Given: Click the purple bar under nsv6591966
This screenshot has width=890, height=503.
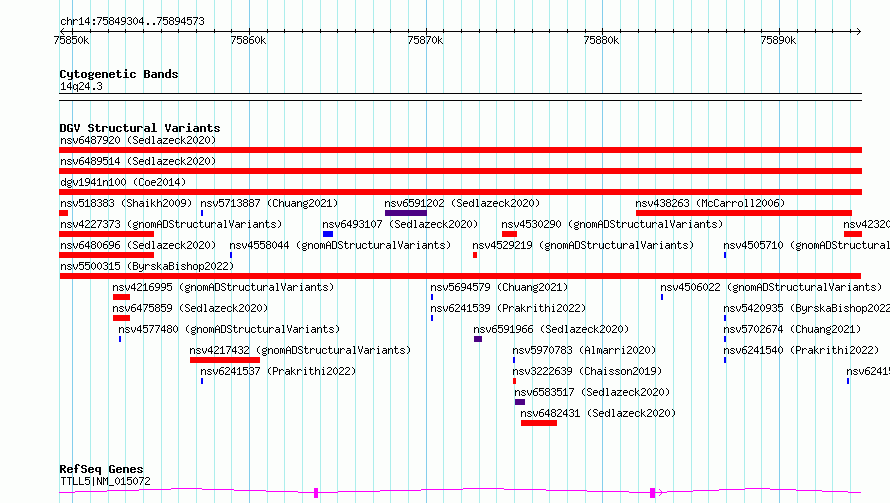Looking at the screenshot, I should pyautogui.click(x=478, y=339).
